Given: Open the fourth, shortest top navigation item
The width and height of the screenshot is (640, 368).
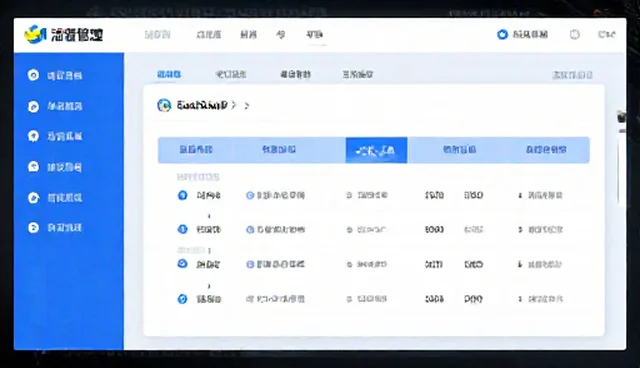Looking at the screenshot, I should (x=281, y=35).
